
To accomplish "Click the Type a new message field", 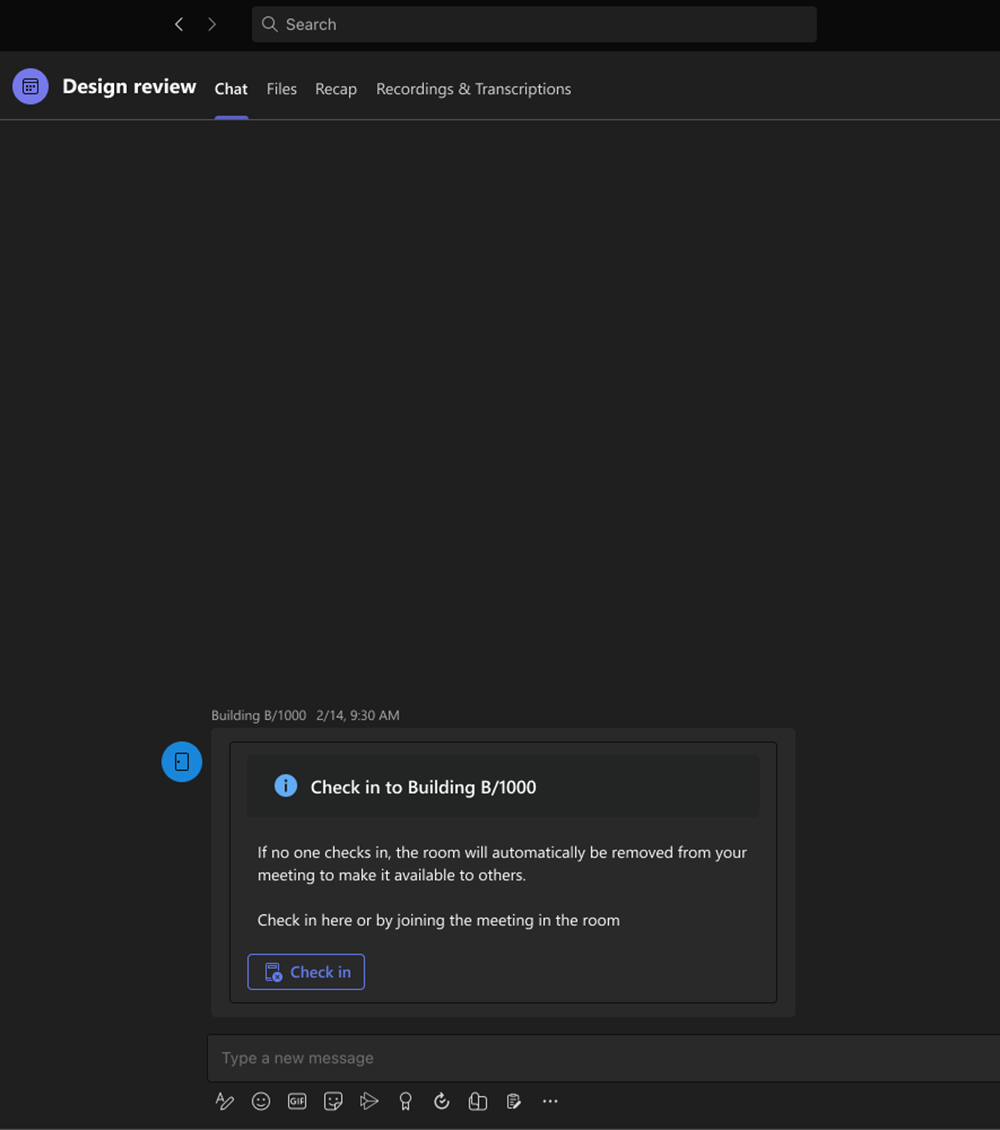I will point(604,1058).
